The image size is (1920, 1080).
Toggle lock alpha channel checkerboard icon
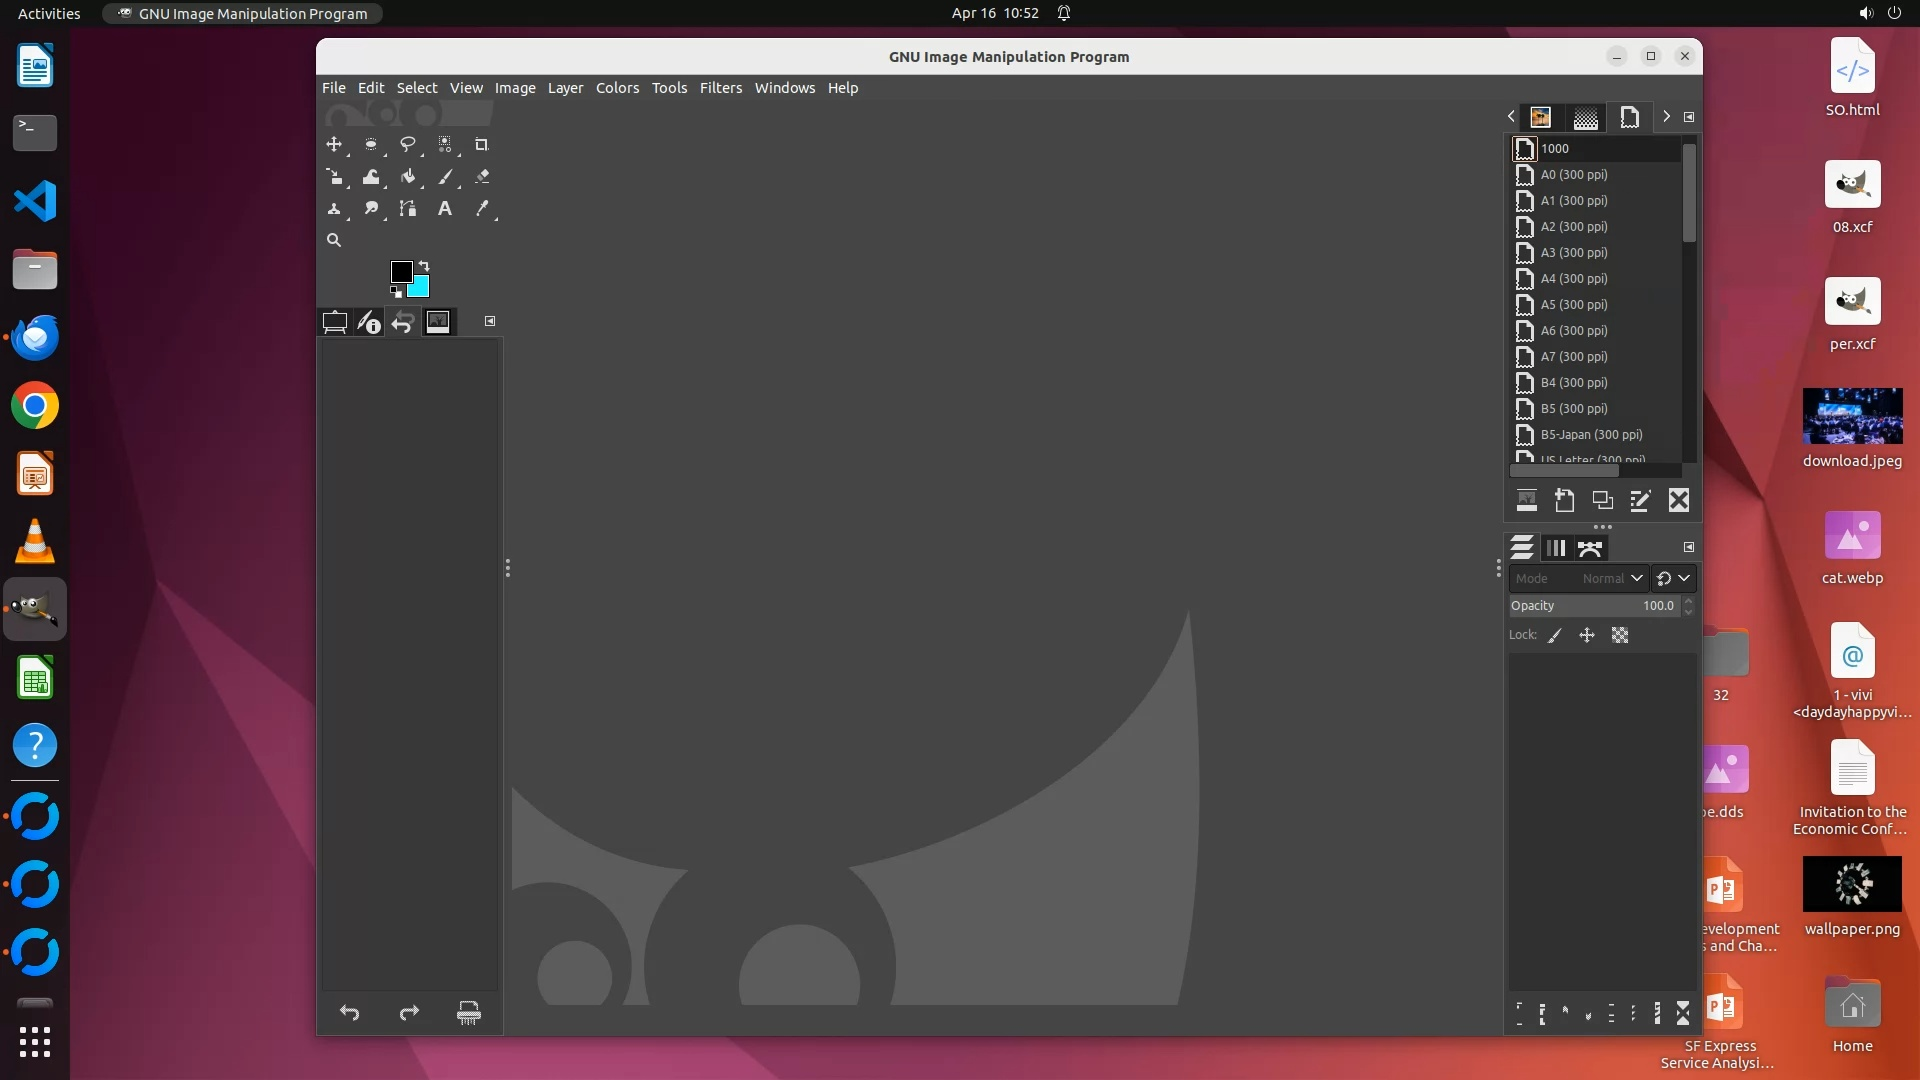(x=1620, y=636)
